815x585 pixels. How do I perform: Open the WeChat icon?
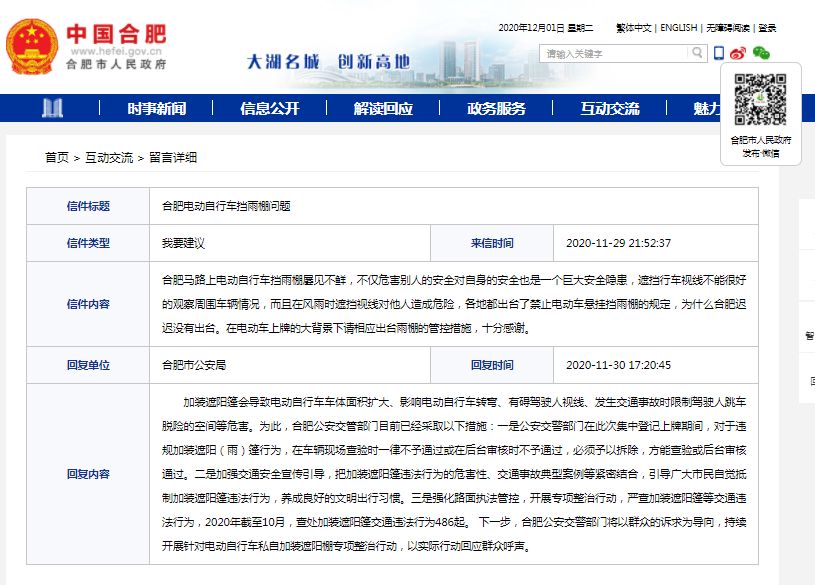[761, 53]
